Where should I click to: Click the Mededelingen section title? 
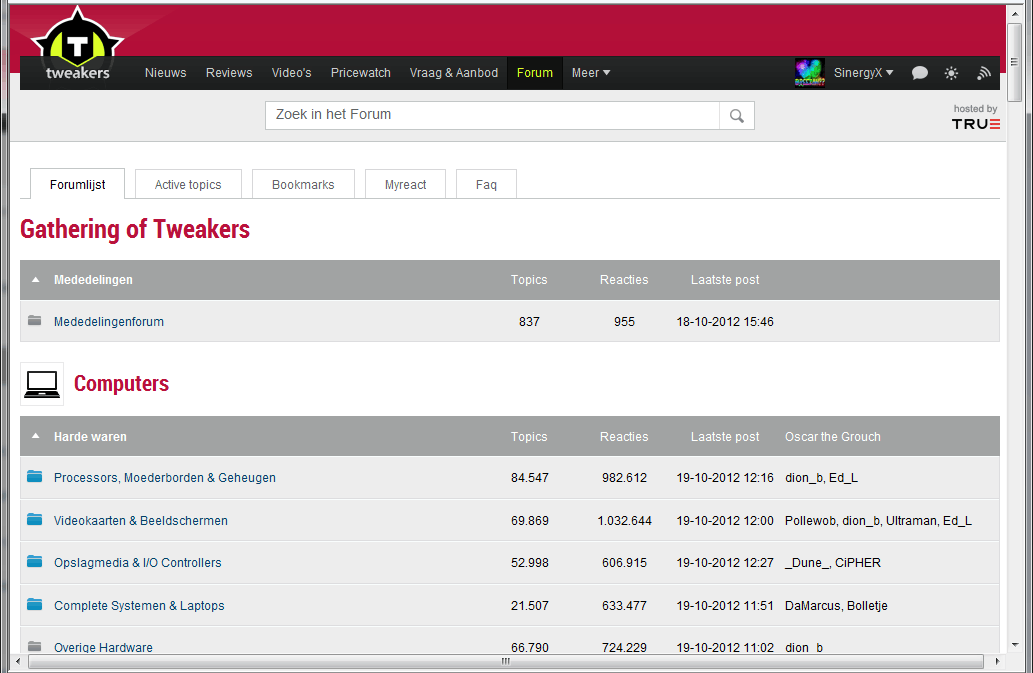pyautogui.click(x=93, y=280)
